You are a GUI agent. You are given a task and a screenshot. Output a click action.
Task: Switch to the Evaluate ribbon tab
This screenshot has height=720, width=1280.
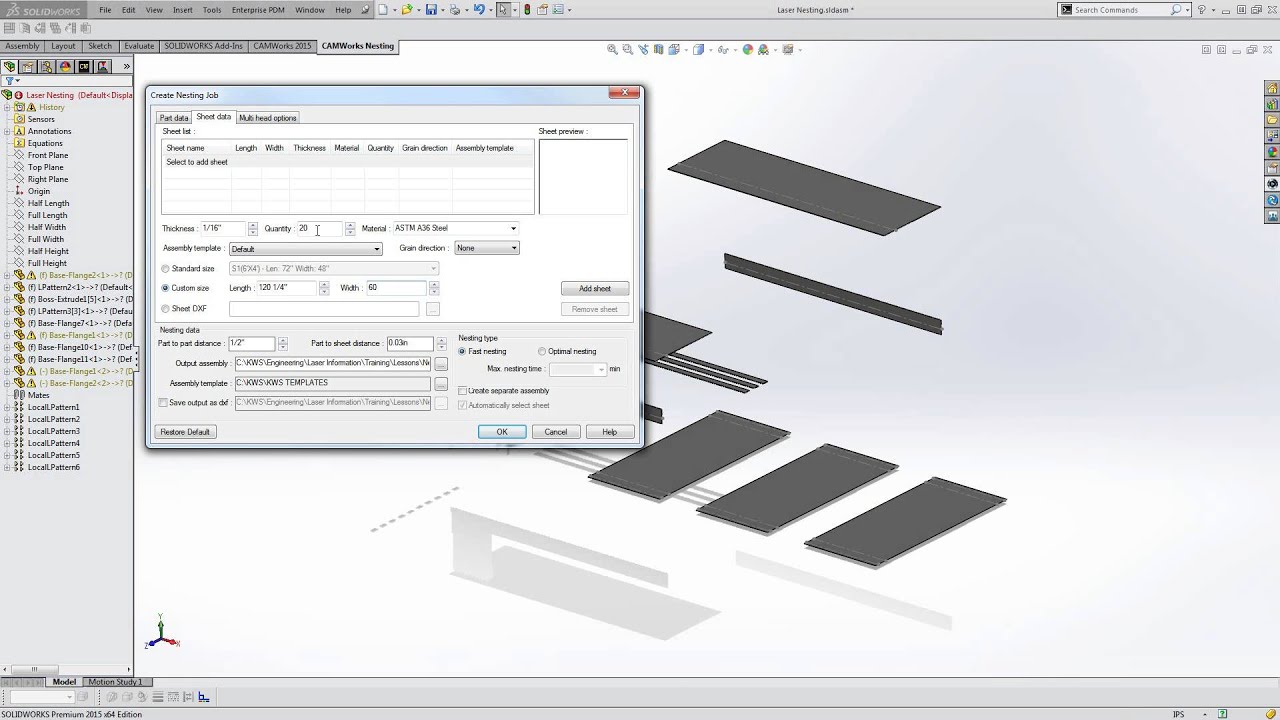click(x=139, y=46)
